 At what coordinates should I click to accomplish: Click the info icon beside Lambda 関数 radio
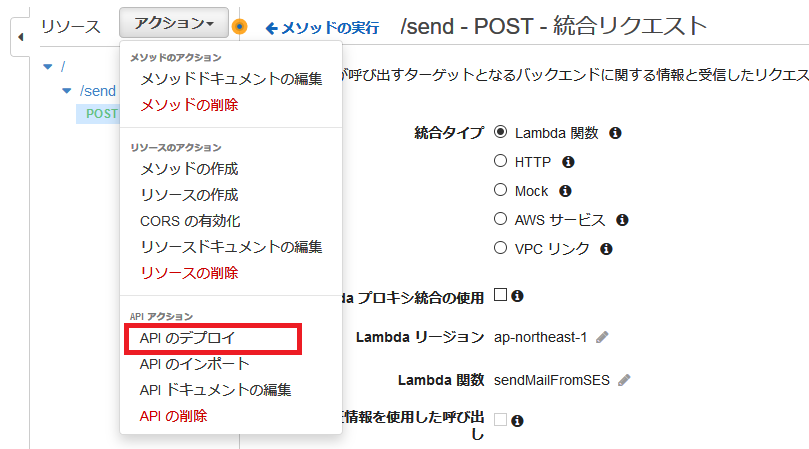pos(616,132)
